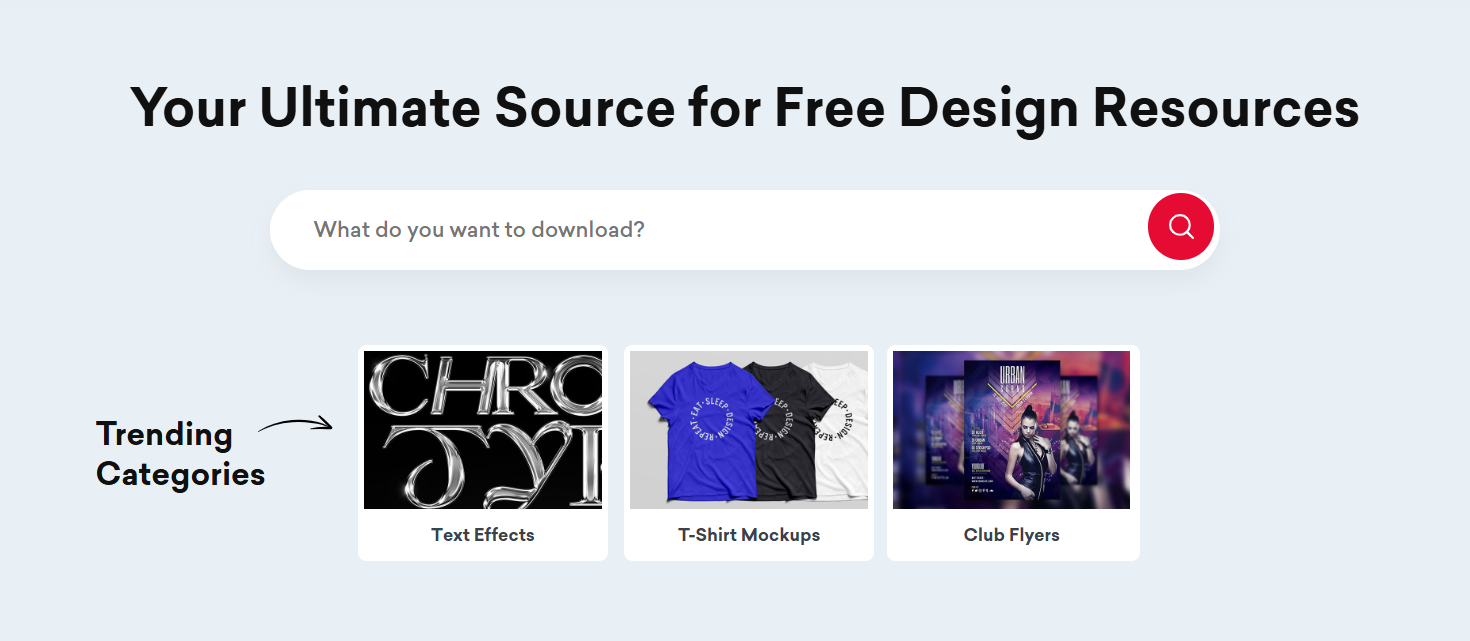Click the curved arrow beside Trending Categories

coord(295,426)
